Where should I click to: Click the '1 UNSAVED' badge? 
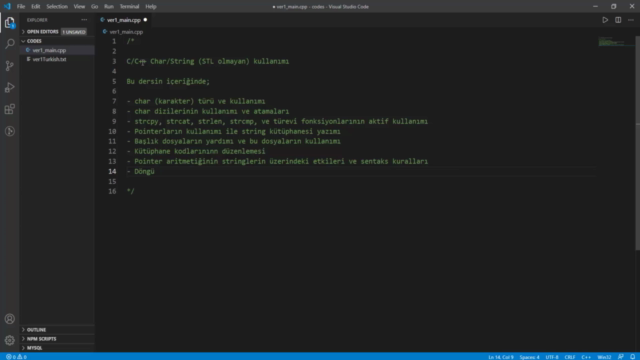click(x=74, y=32)
